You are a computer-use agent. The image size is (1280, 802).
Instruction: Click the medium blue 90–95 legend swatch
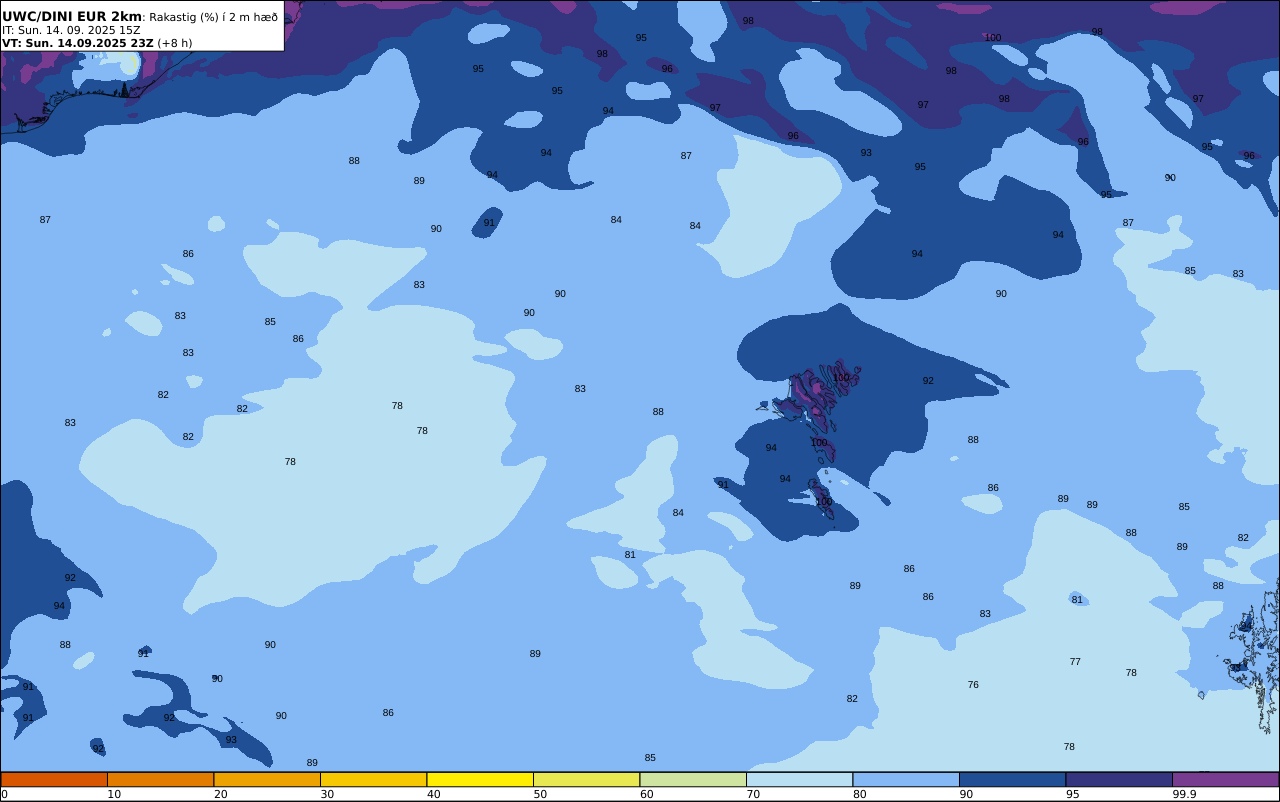[x=1012, y=779]
